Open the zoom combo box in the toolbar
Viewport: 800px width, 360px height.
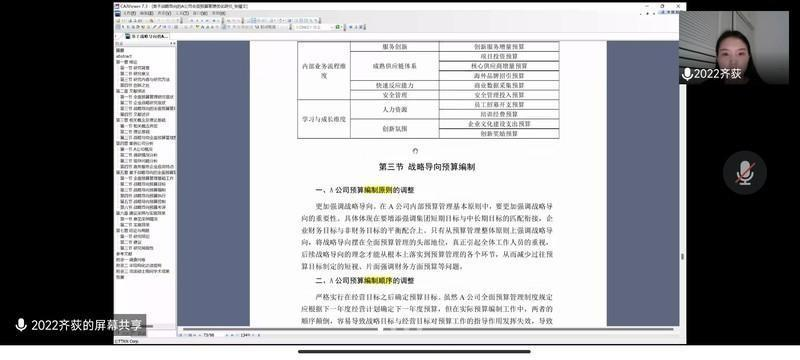(315, 27)
